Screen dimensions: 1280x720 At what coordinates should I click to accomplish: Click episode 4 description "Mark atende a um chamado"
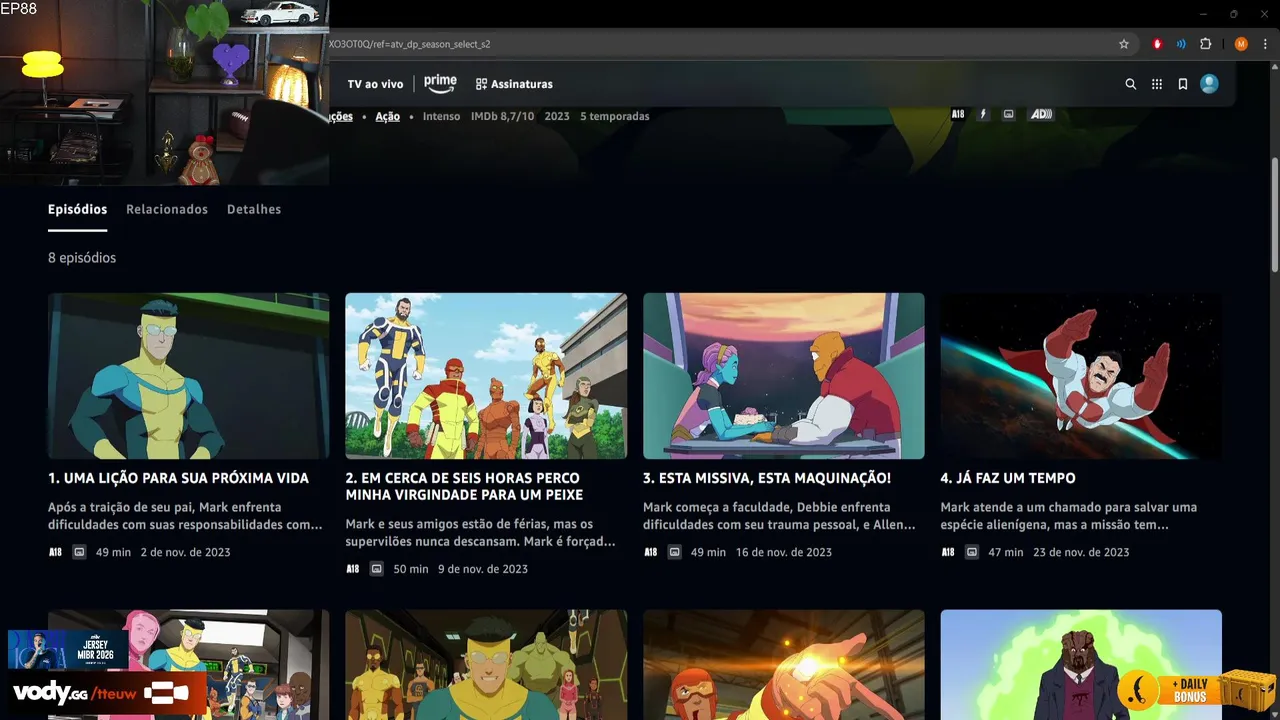click(1068, 516)
